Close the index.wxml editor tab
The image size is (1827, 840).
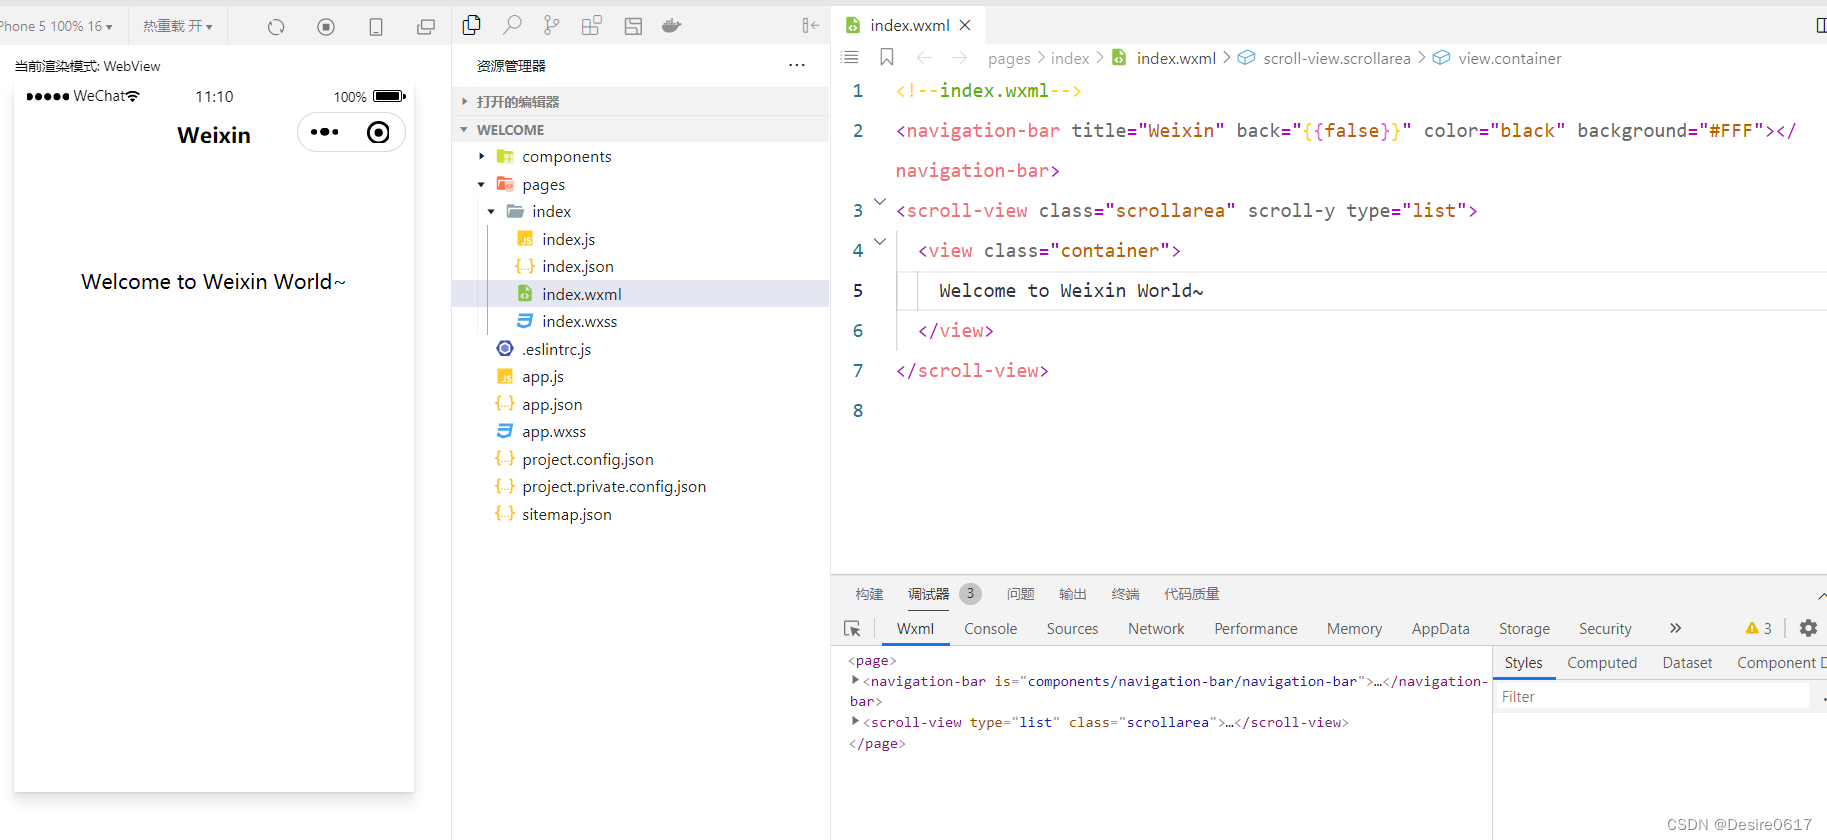(965, 25)
